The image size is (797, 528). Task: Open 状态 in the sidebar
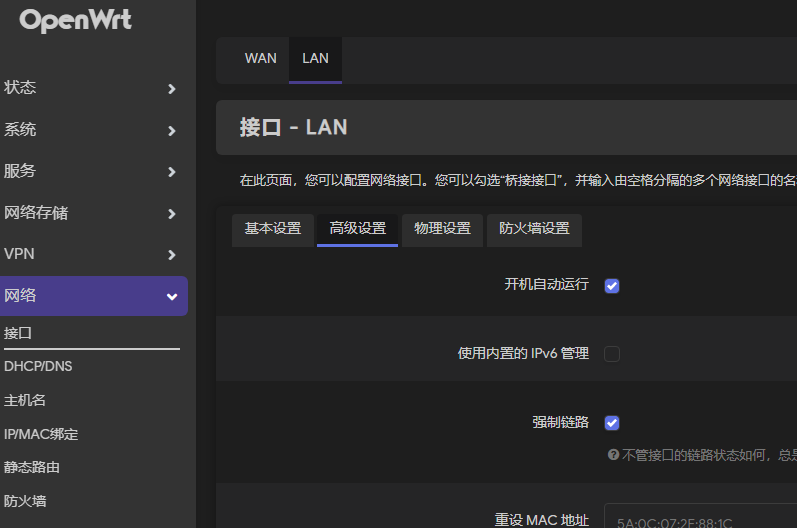click(20, 87)
